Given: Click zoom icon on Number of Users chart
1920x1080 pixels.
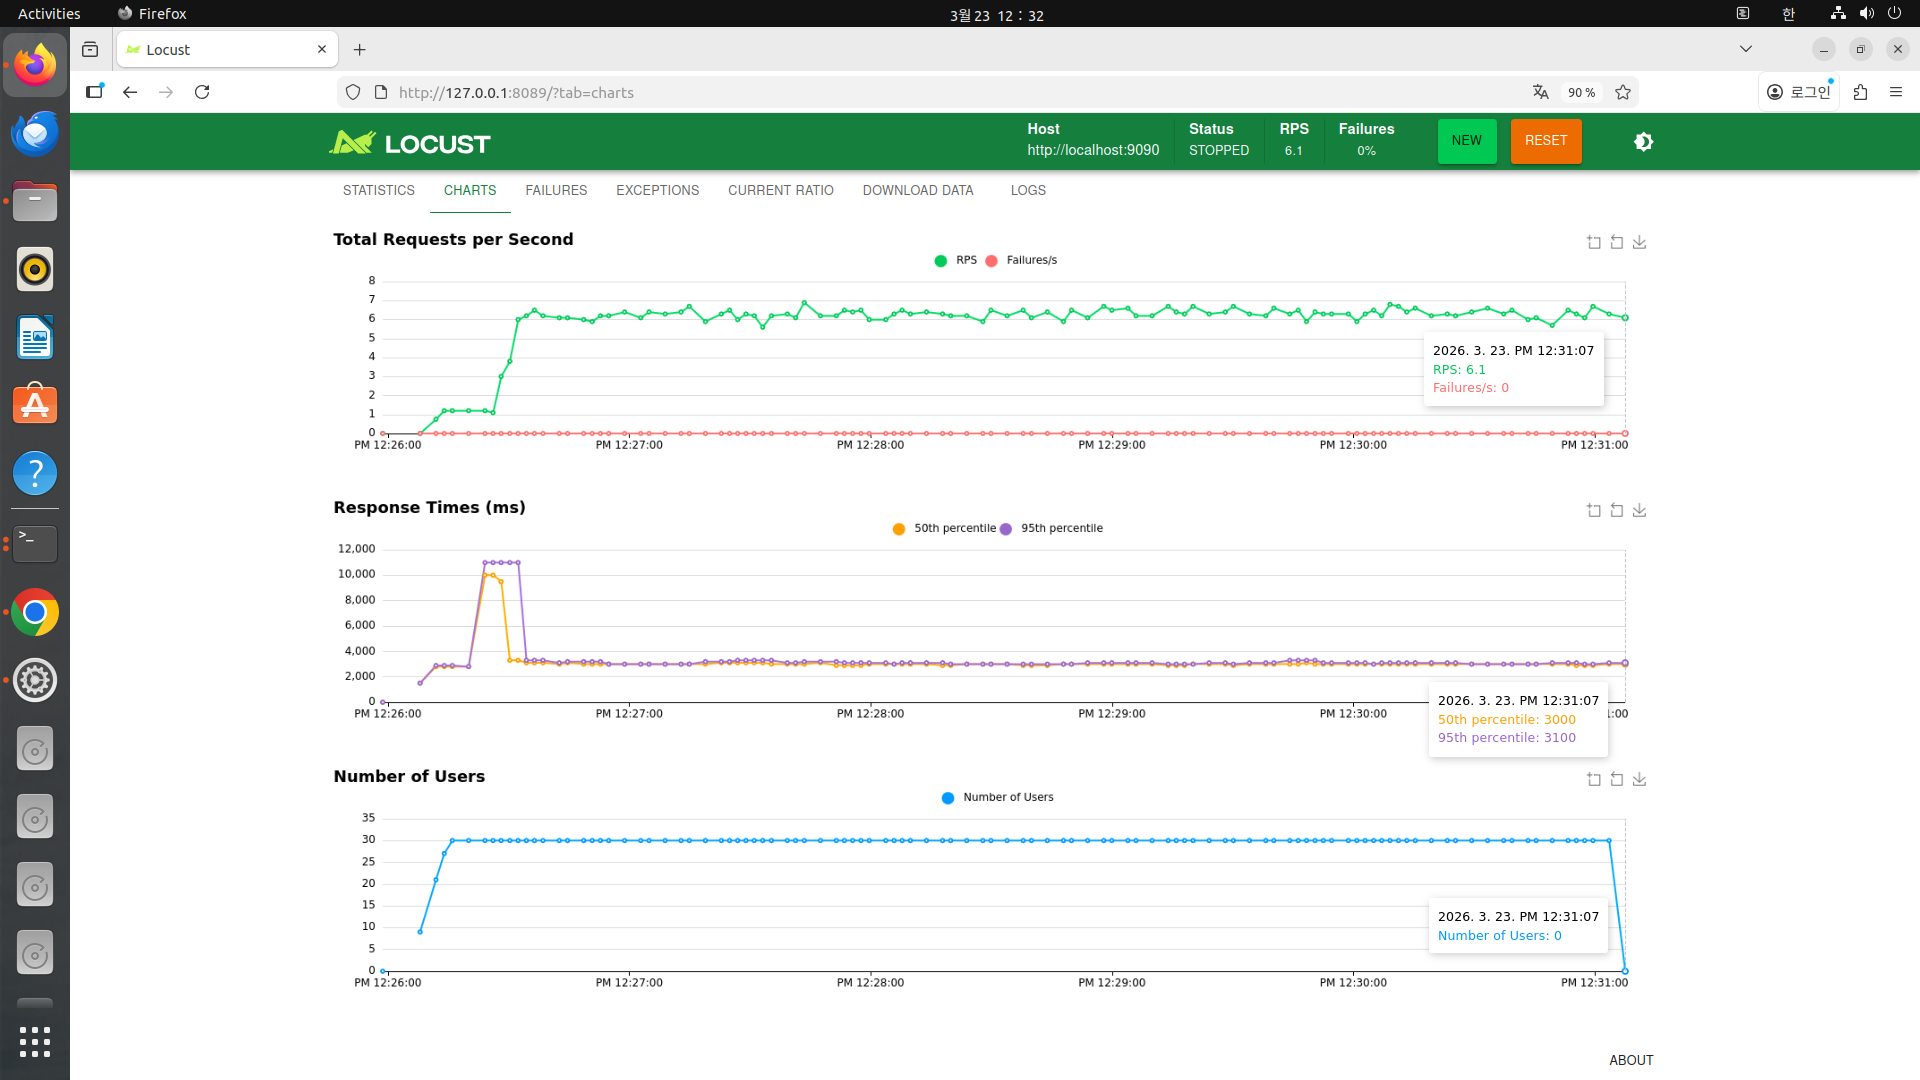Looking at the screenshot, I should point(1594,779).
